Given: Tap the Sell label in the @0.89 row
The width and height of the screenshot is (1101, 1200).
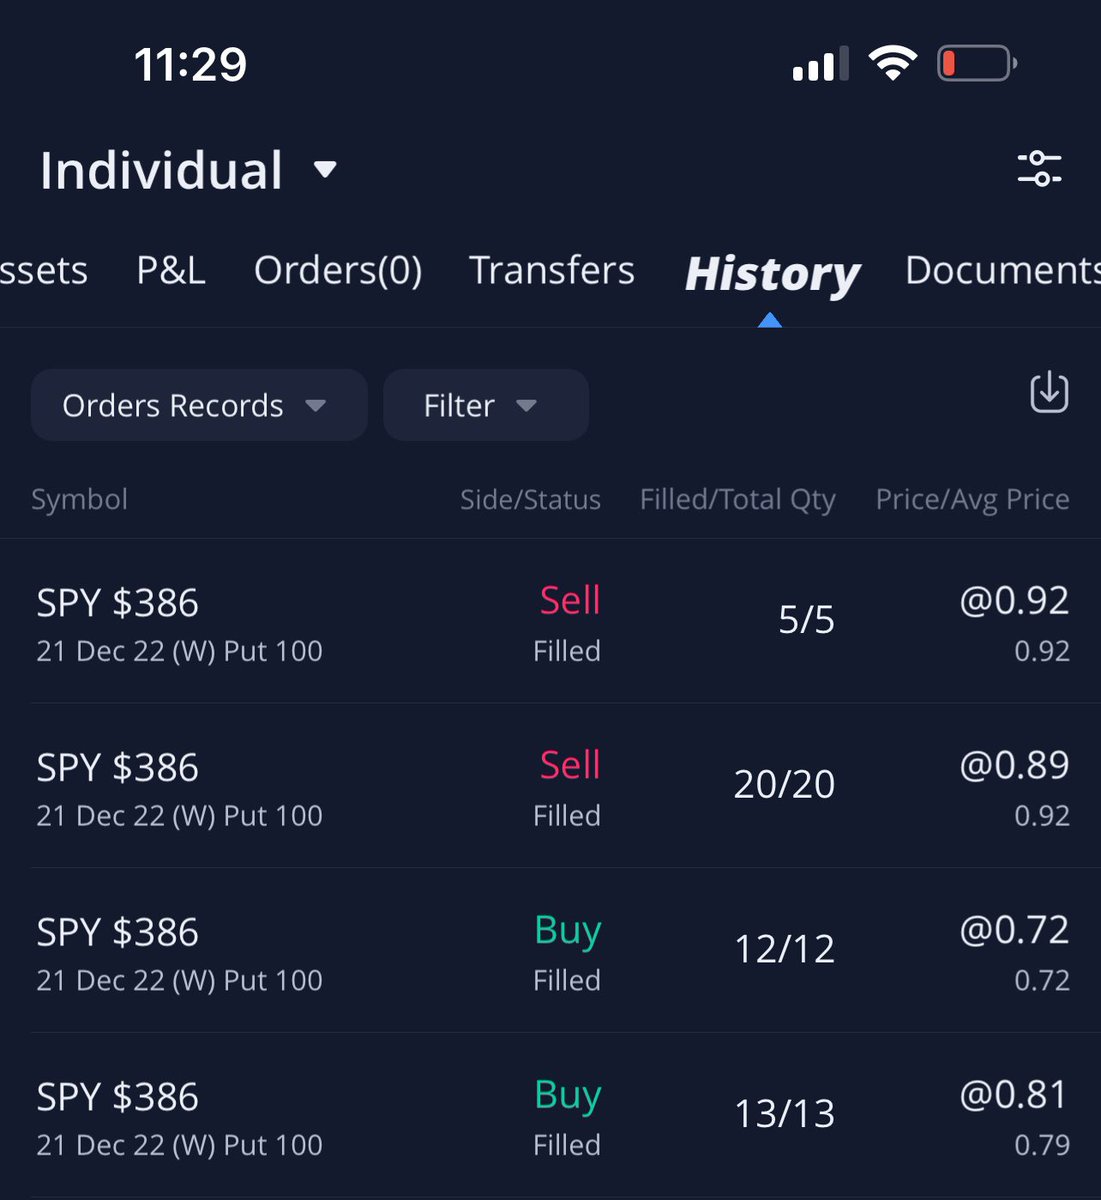Looking at the screenshot, I should pos(570,765).
